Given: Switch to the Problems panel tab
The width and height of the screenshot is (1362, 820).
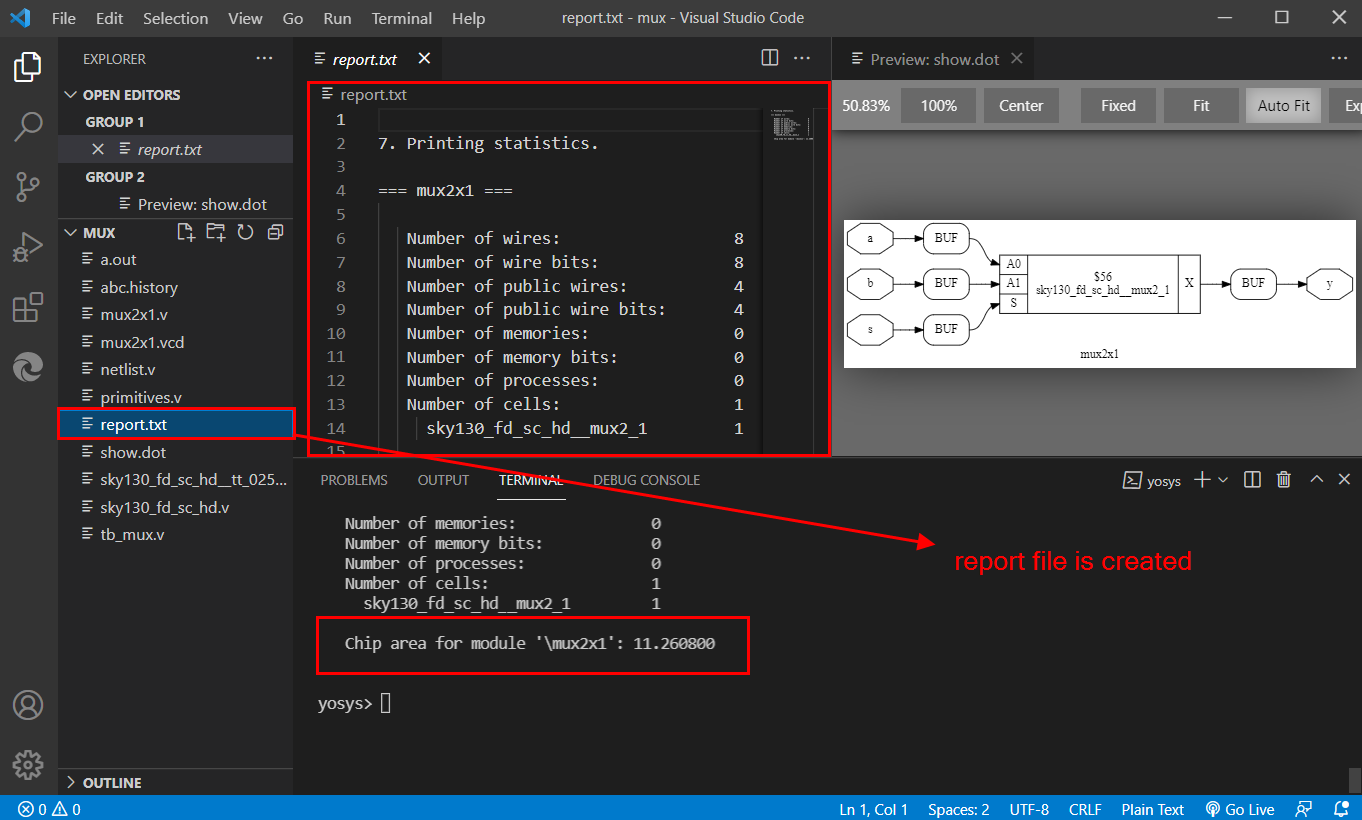Looking at the screenshot, I should coord(354,480).
